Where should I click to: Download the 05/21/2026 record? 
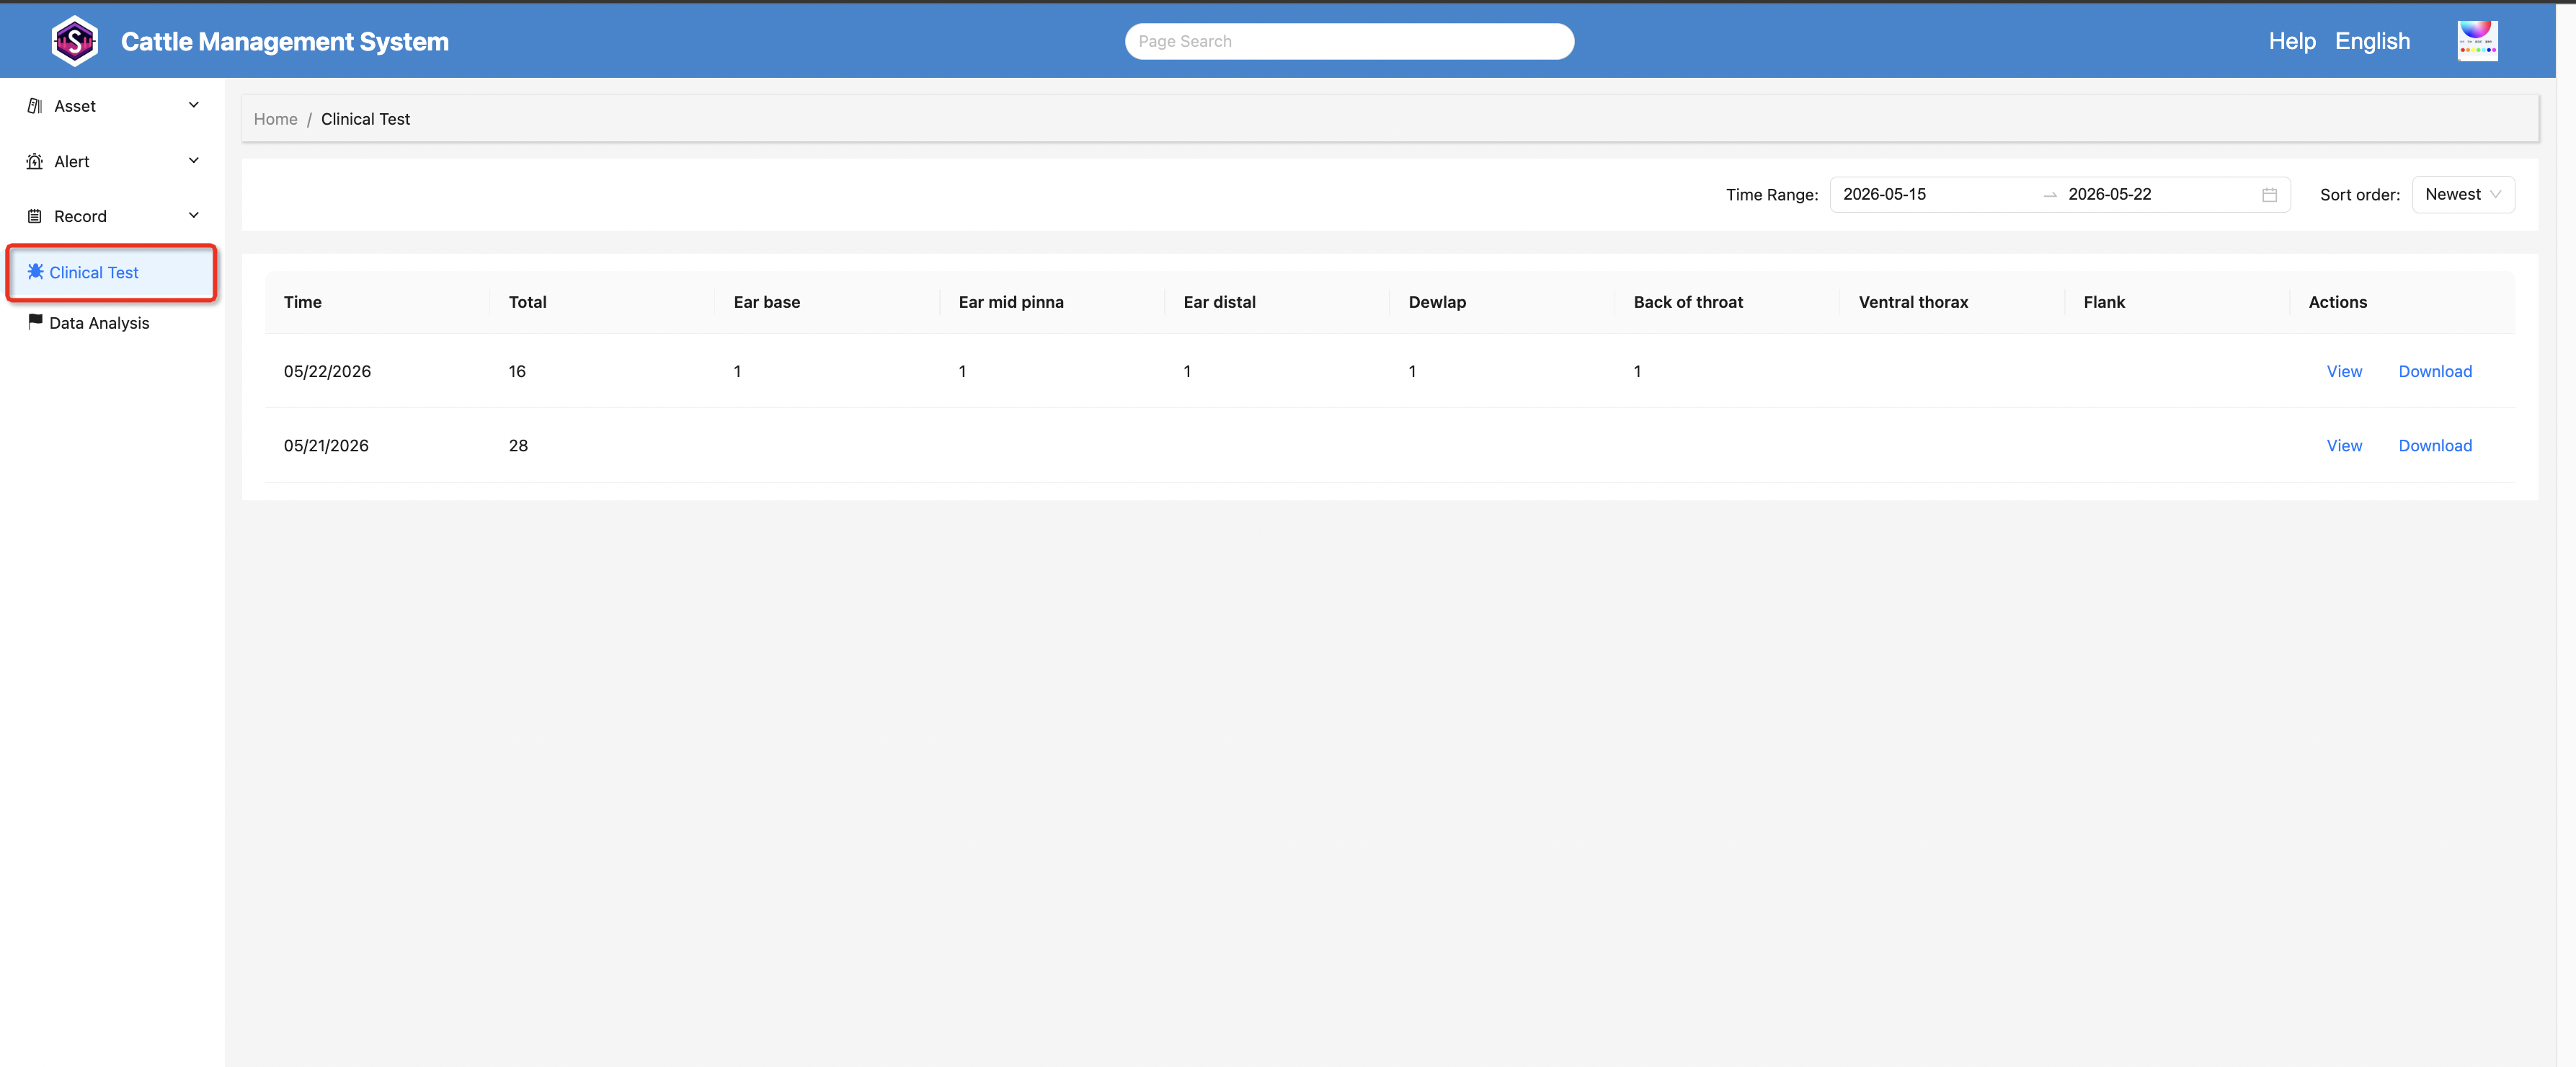click(x=2435, y=446)
